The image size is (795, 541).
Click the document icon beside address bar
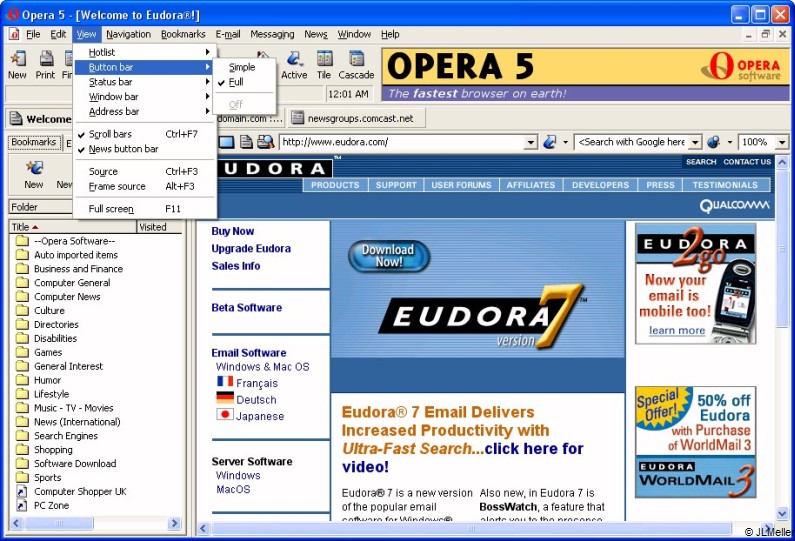pyautogui.click(x=246, y=142)
